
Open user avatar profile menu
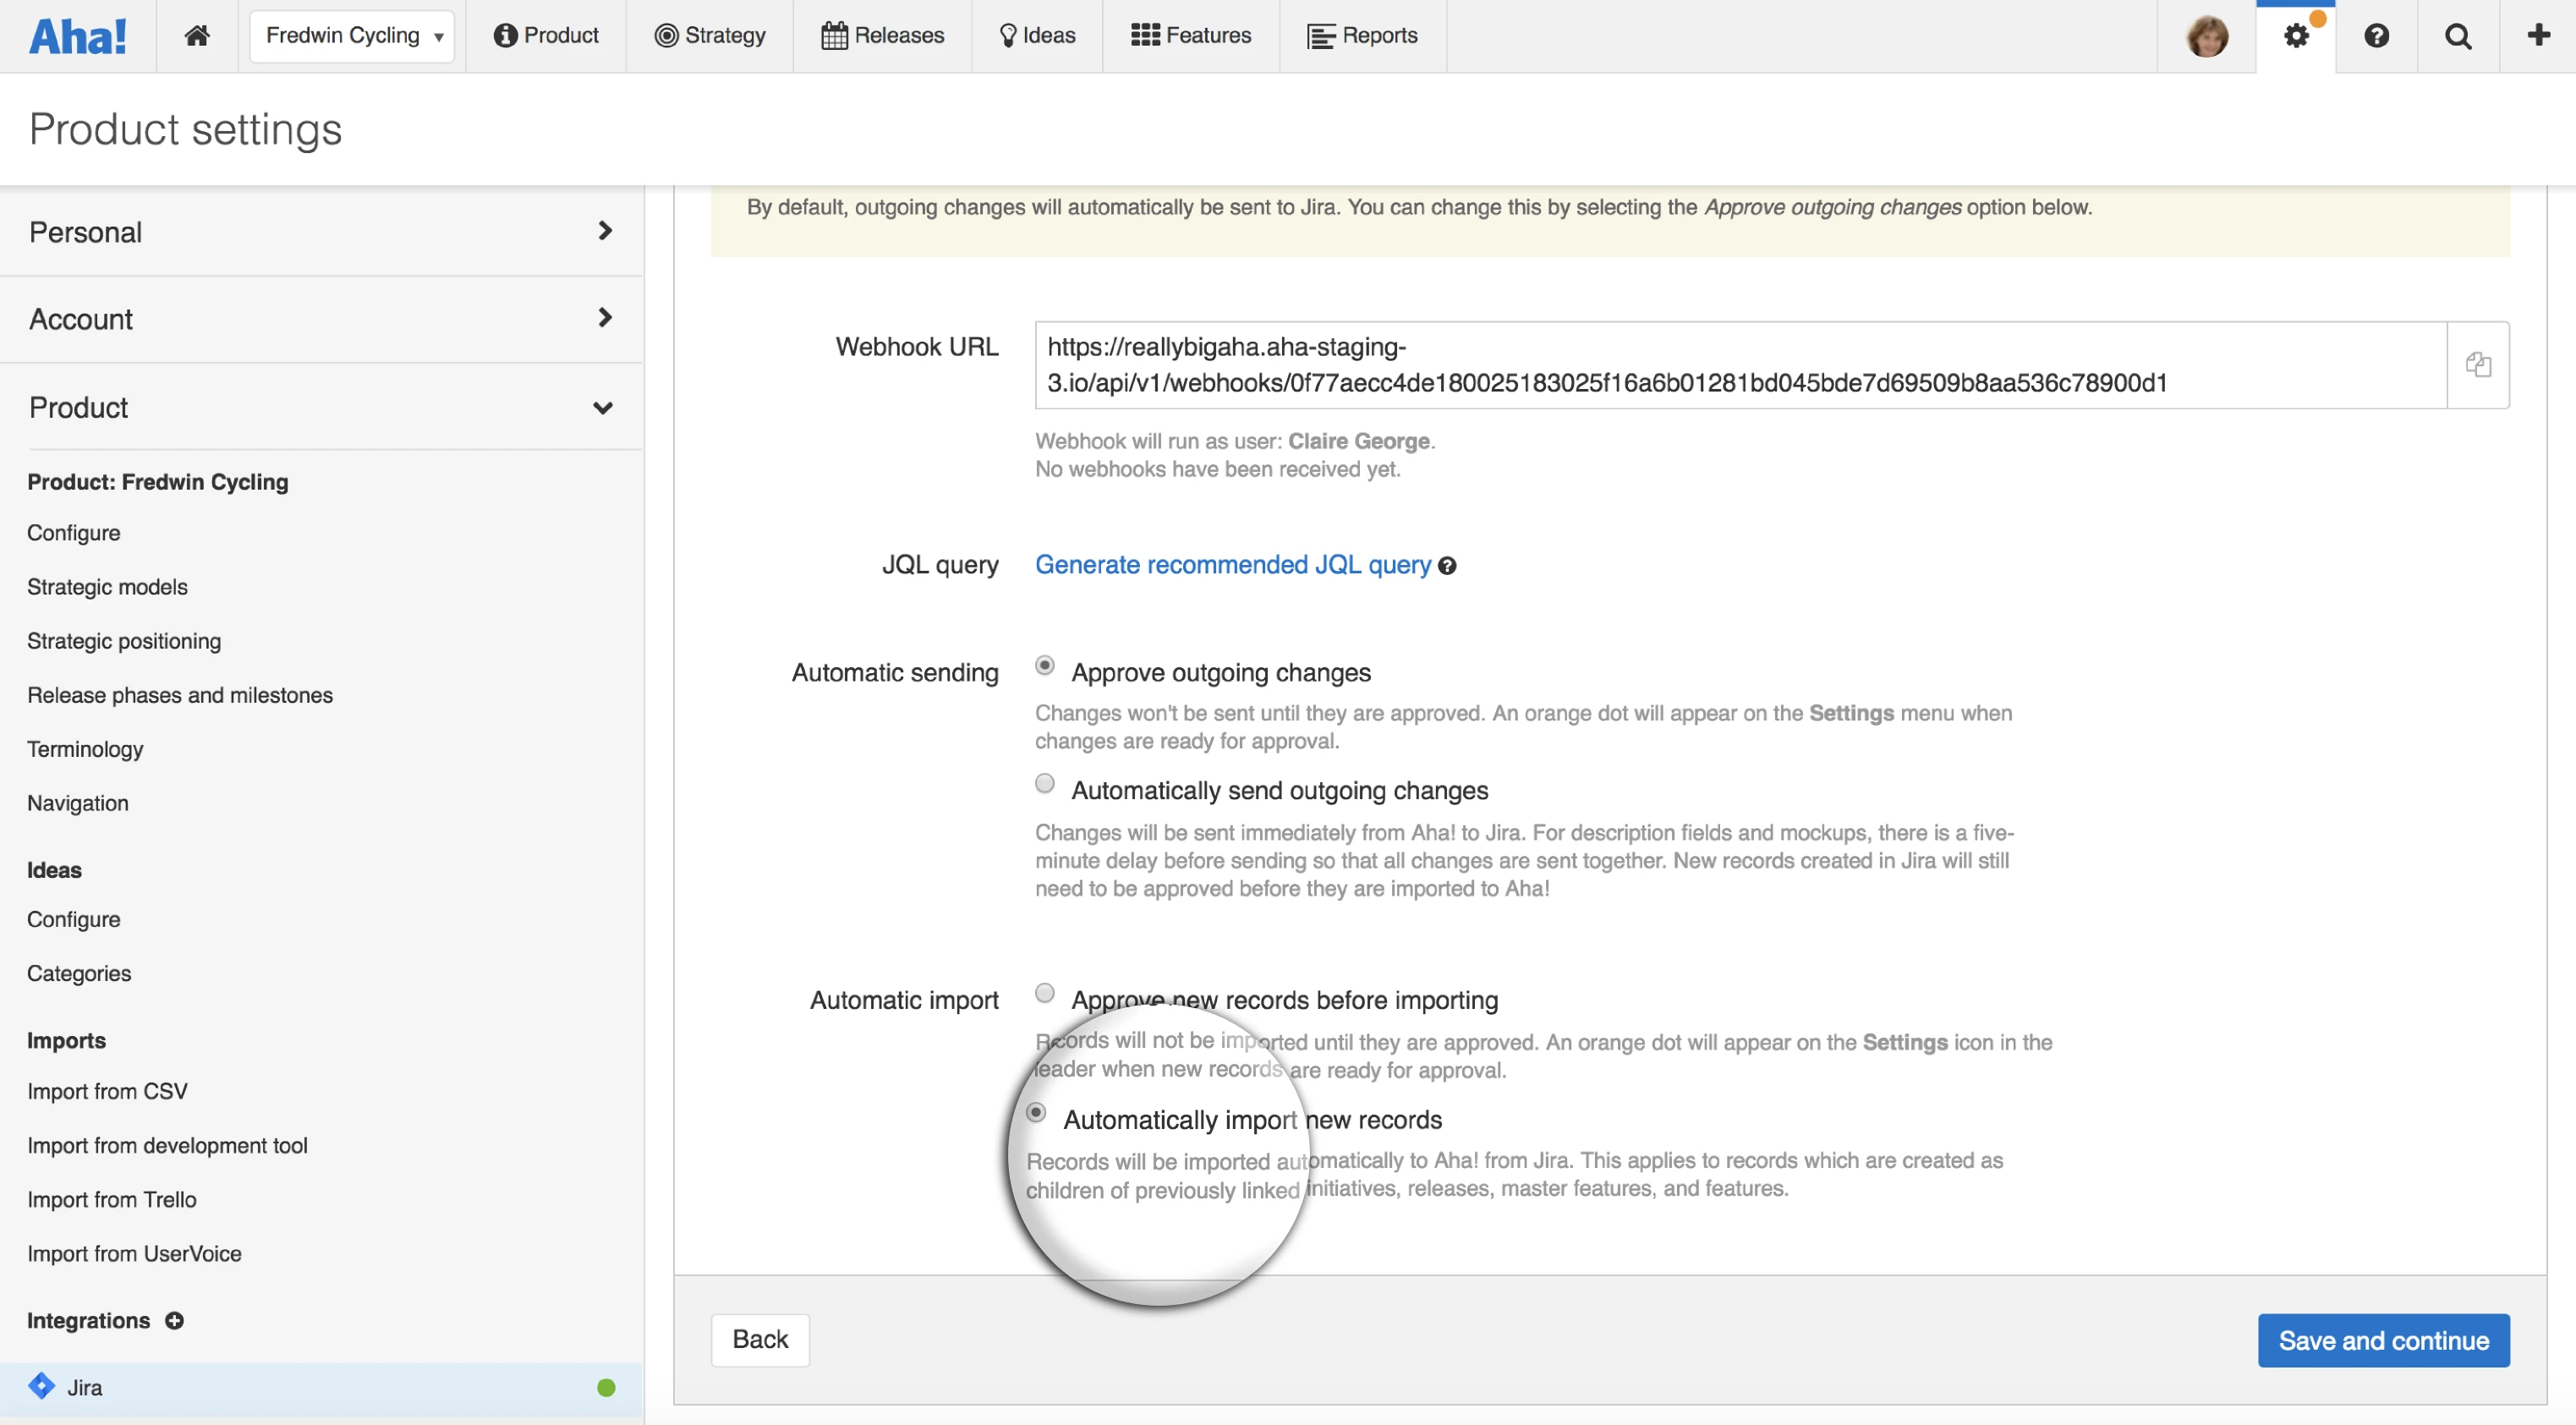click(x=2207, y=36)
